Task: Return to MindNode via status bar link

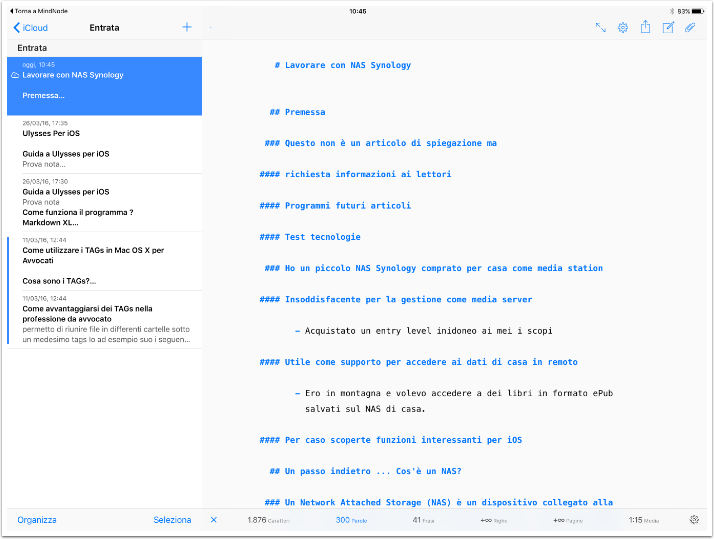Action: 39,11
